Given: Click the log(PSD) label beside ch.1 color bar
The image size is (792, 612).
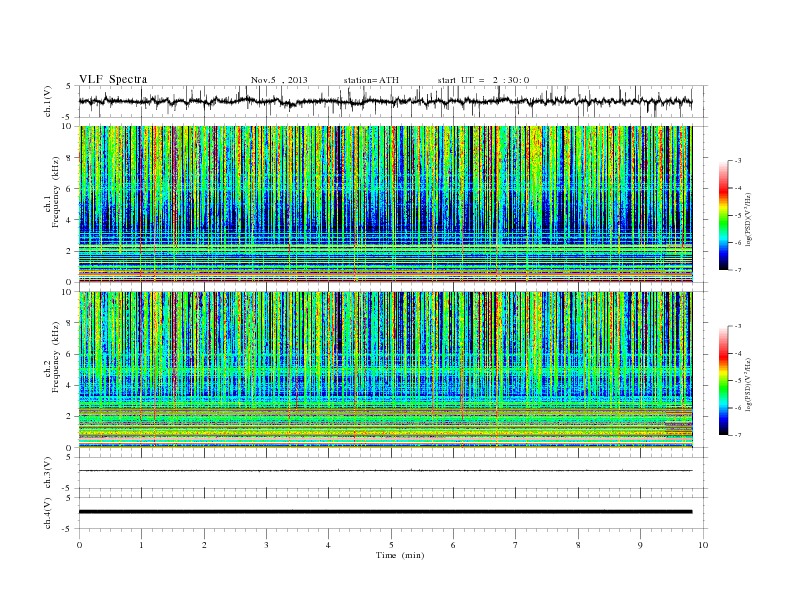Looking at the screenshot, I should [x=748, y=218].
